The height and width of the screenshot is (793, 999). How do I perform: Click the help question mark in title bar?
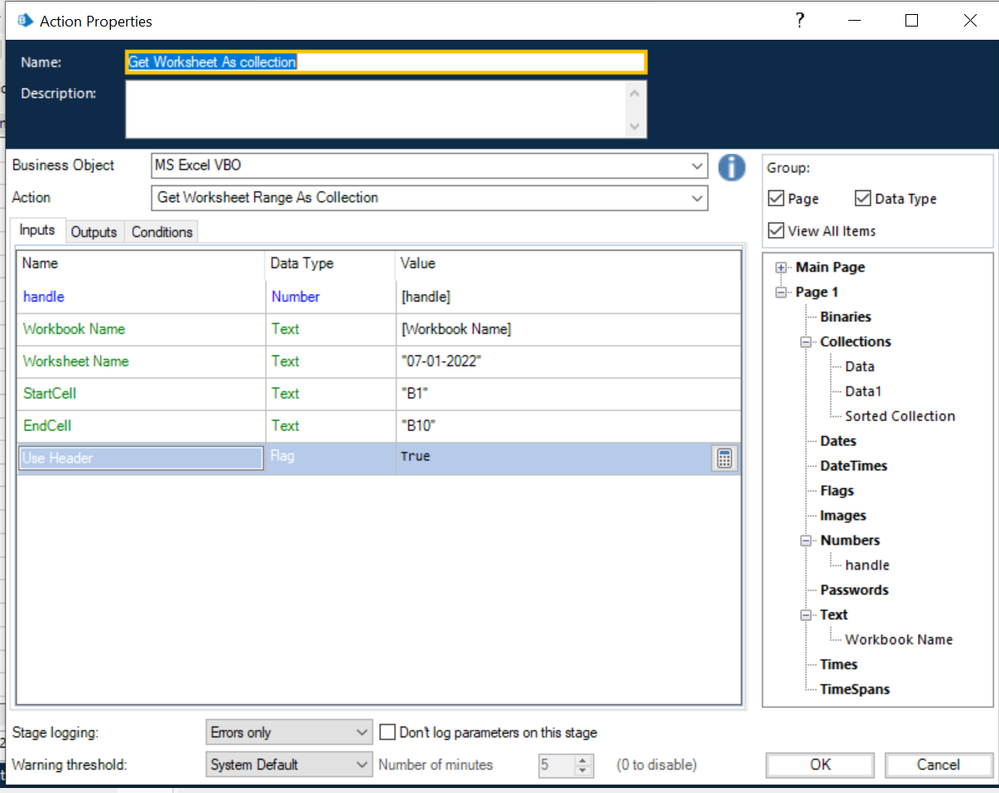point(799,20)
